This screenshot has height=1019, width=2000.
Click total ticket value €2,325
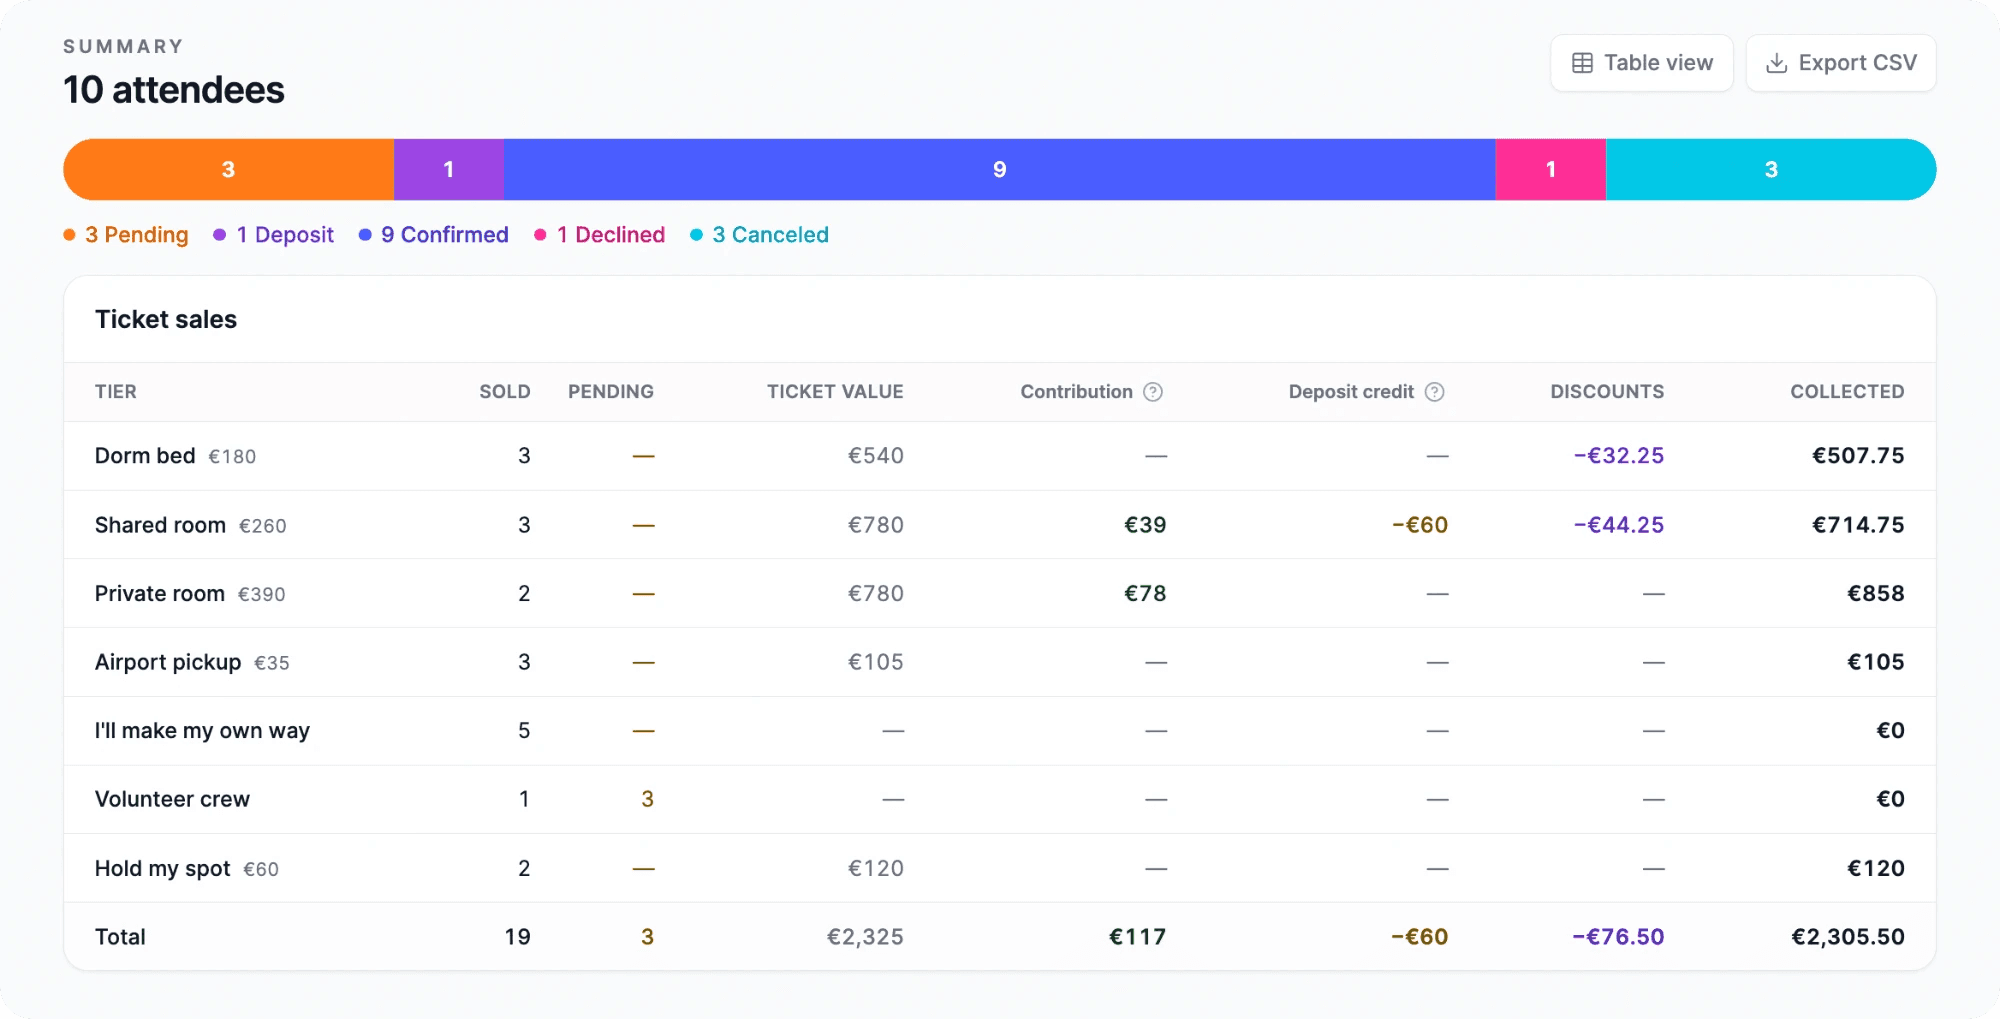click(865, 937)
